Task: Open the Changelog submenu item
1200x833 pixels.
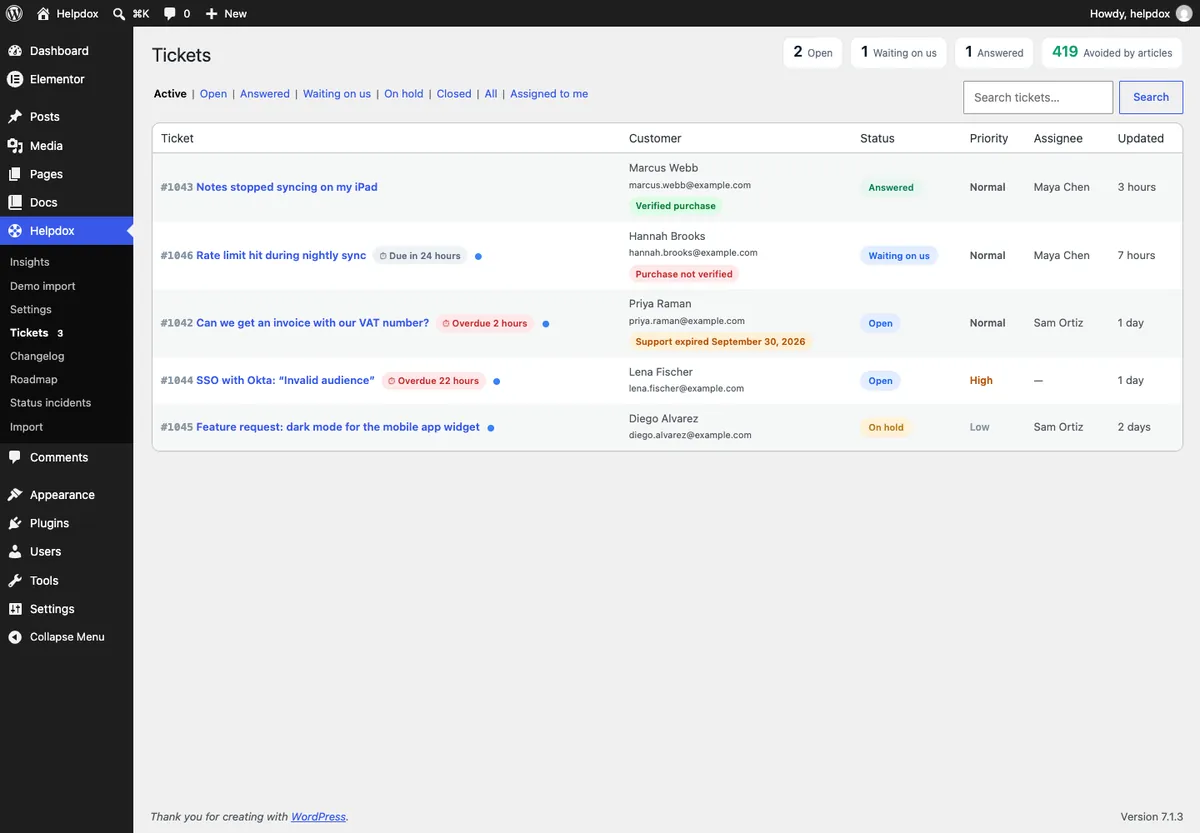Action: pyautogui.click(x=37, y=356)
